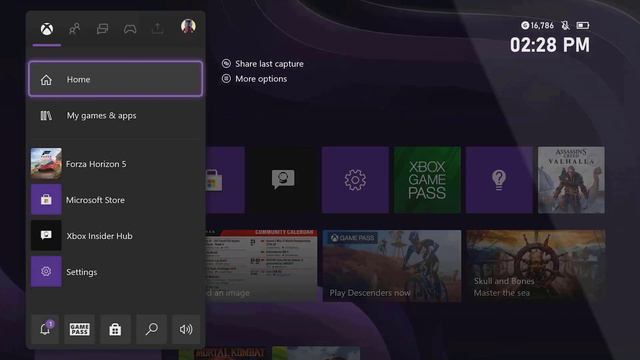The height and width of the screenshot is (360, 640).
Task: Open the Capture & share tab
Action: [x=158, y=29]
